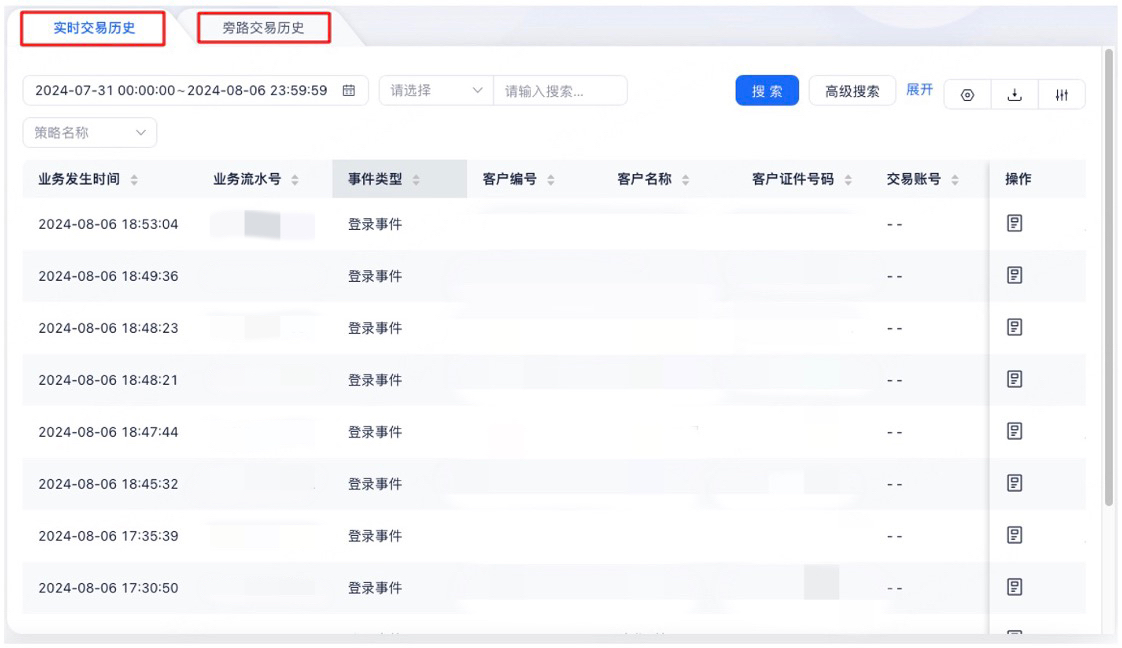Click the timestamp 2024-08-06 18:53:04
Image resolution: width=1122 pixels, height=648 pixels.
tap(108, 224)
